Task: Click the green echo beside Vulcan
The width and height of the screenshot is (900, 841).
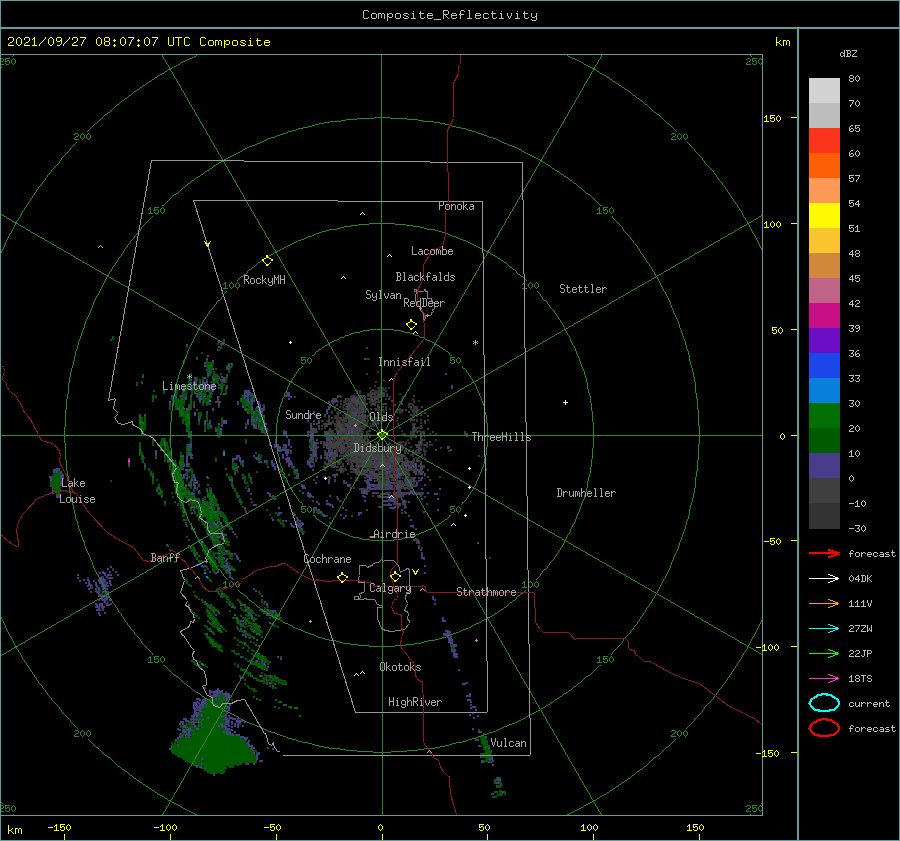Action: pos(486,748)
